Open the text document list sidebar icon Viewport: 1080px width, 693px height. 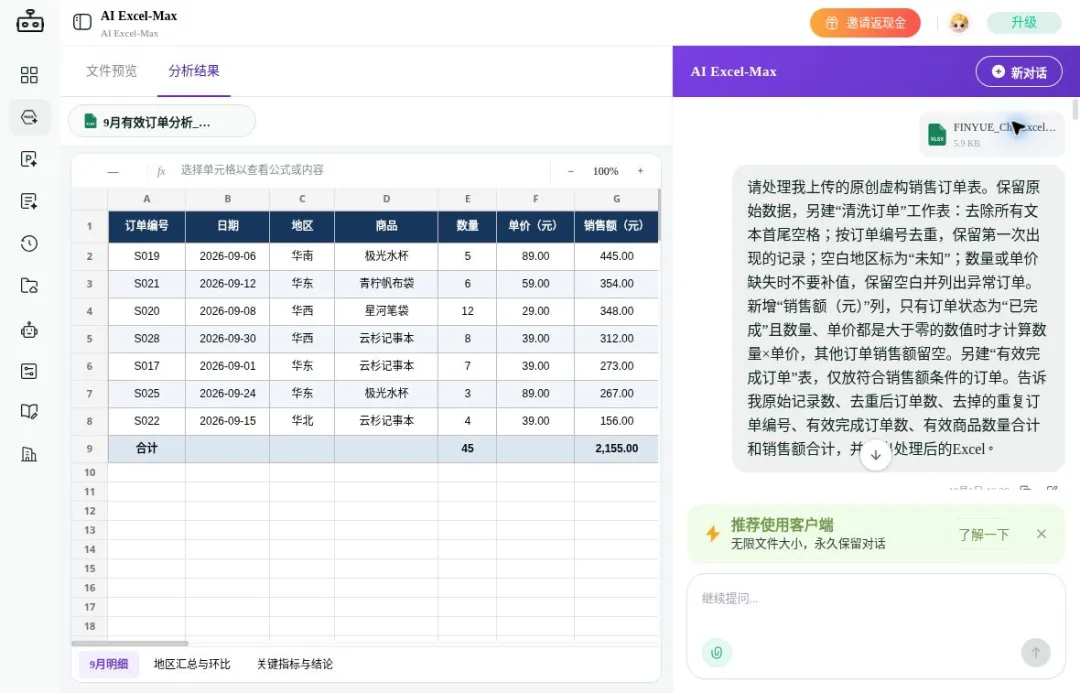coord(29,201)
